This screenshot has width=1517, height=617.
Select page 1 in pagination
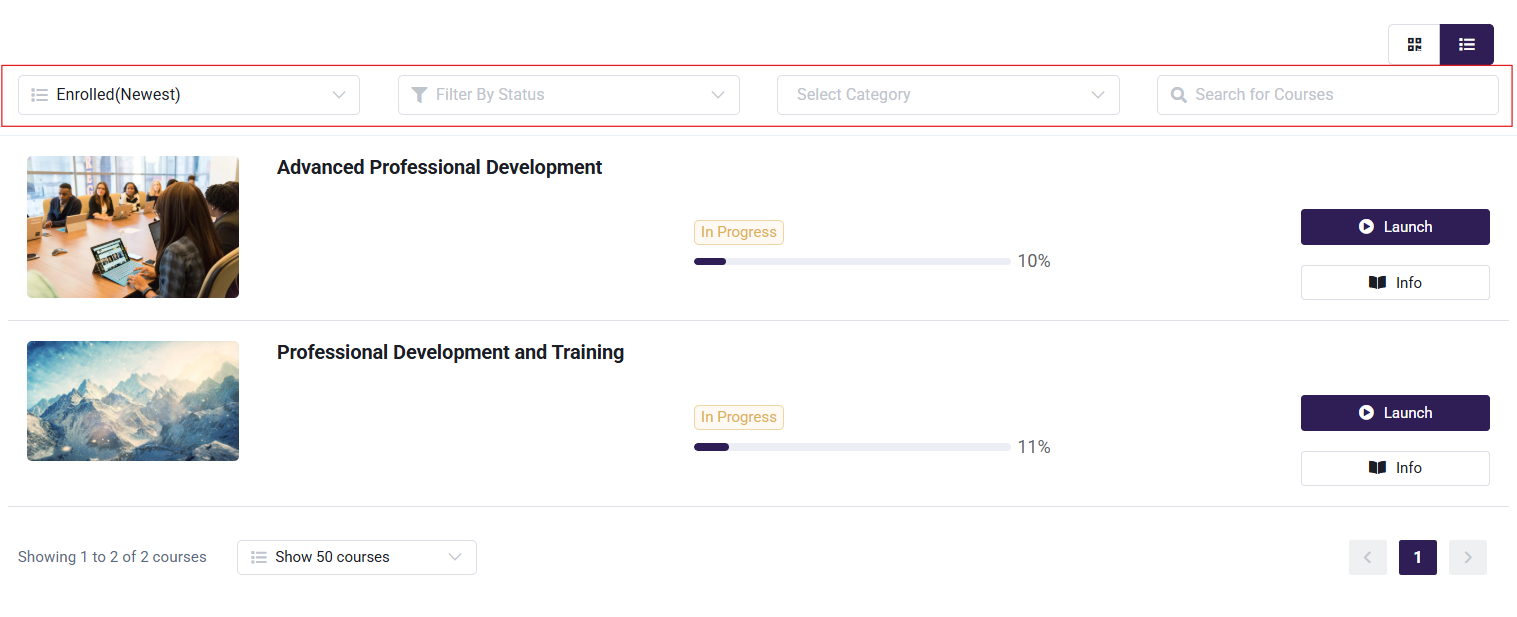pyautogui.click(x=1418, y=557)
